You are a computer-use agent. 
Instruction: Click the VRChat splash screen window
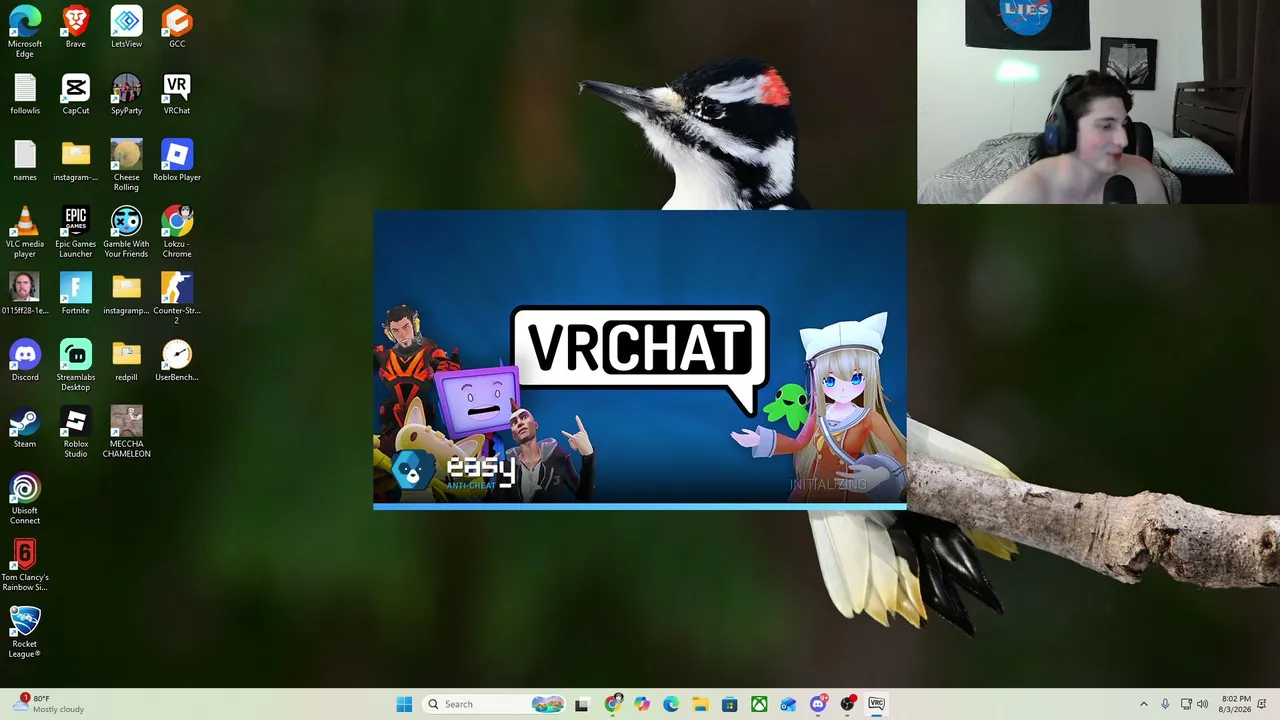pyautogui.click(x=640, y=360)
